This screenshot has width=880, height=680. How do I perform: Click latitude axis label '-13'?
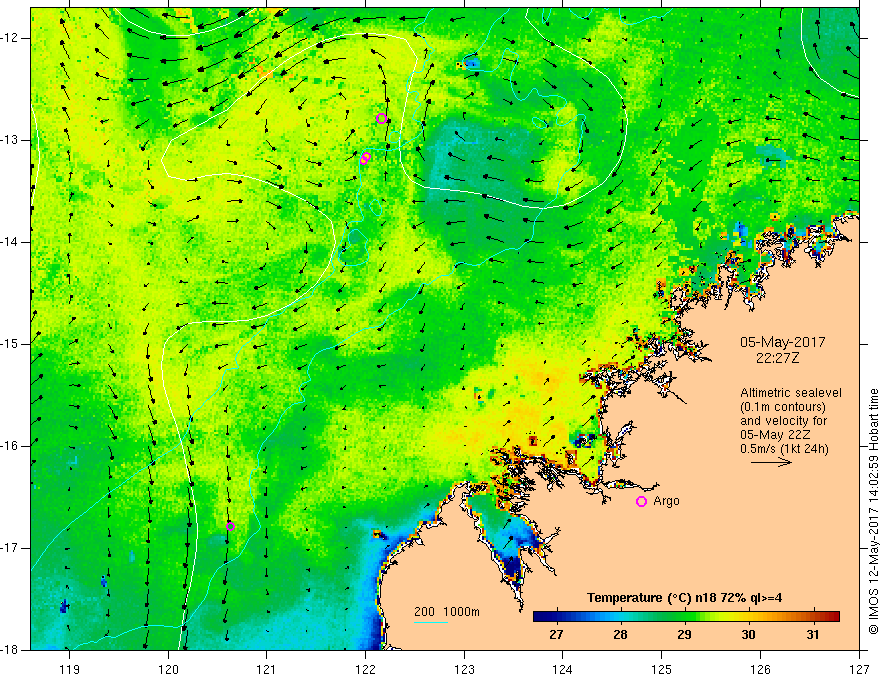tap(10, 140)
